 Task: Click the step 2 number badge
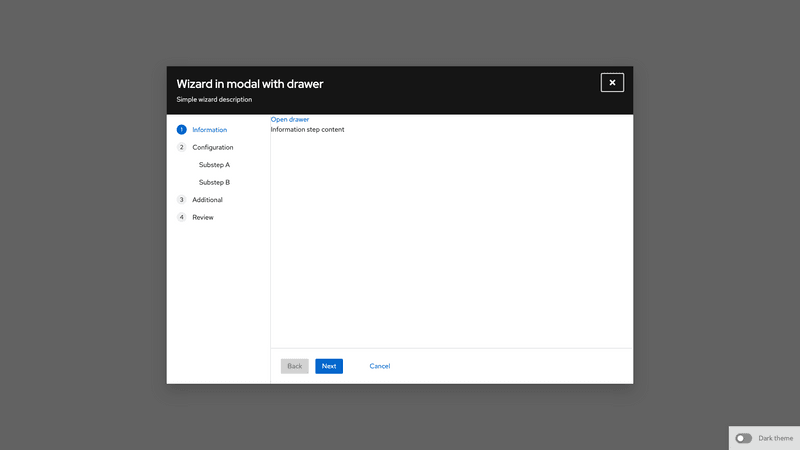pos(181,147)
